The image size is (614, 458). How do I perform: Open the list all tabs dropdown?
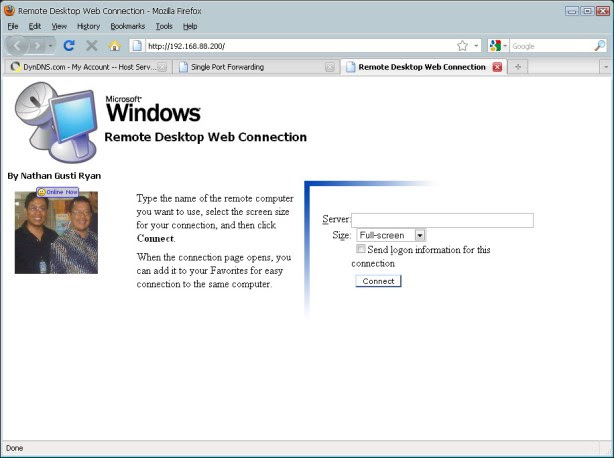click(605, 67)
